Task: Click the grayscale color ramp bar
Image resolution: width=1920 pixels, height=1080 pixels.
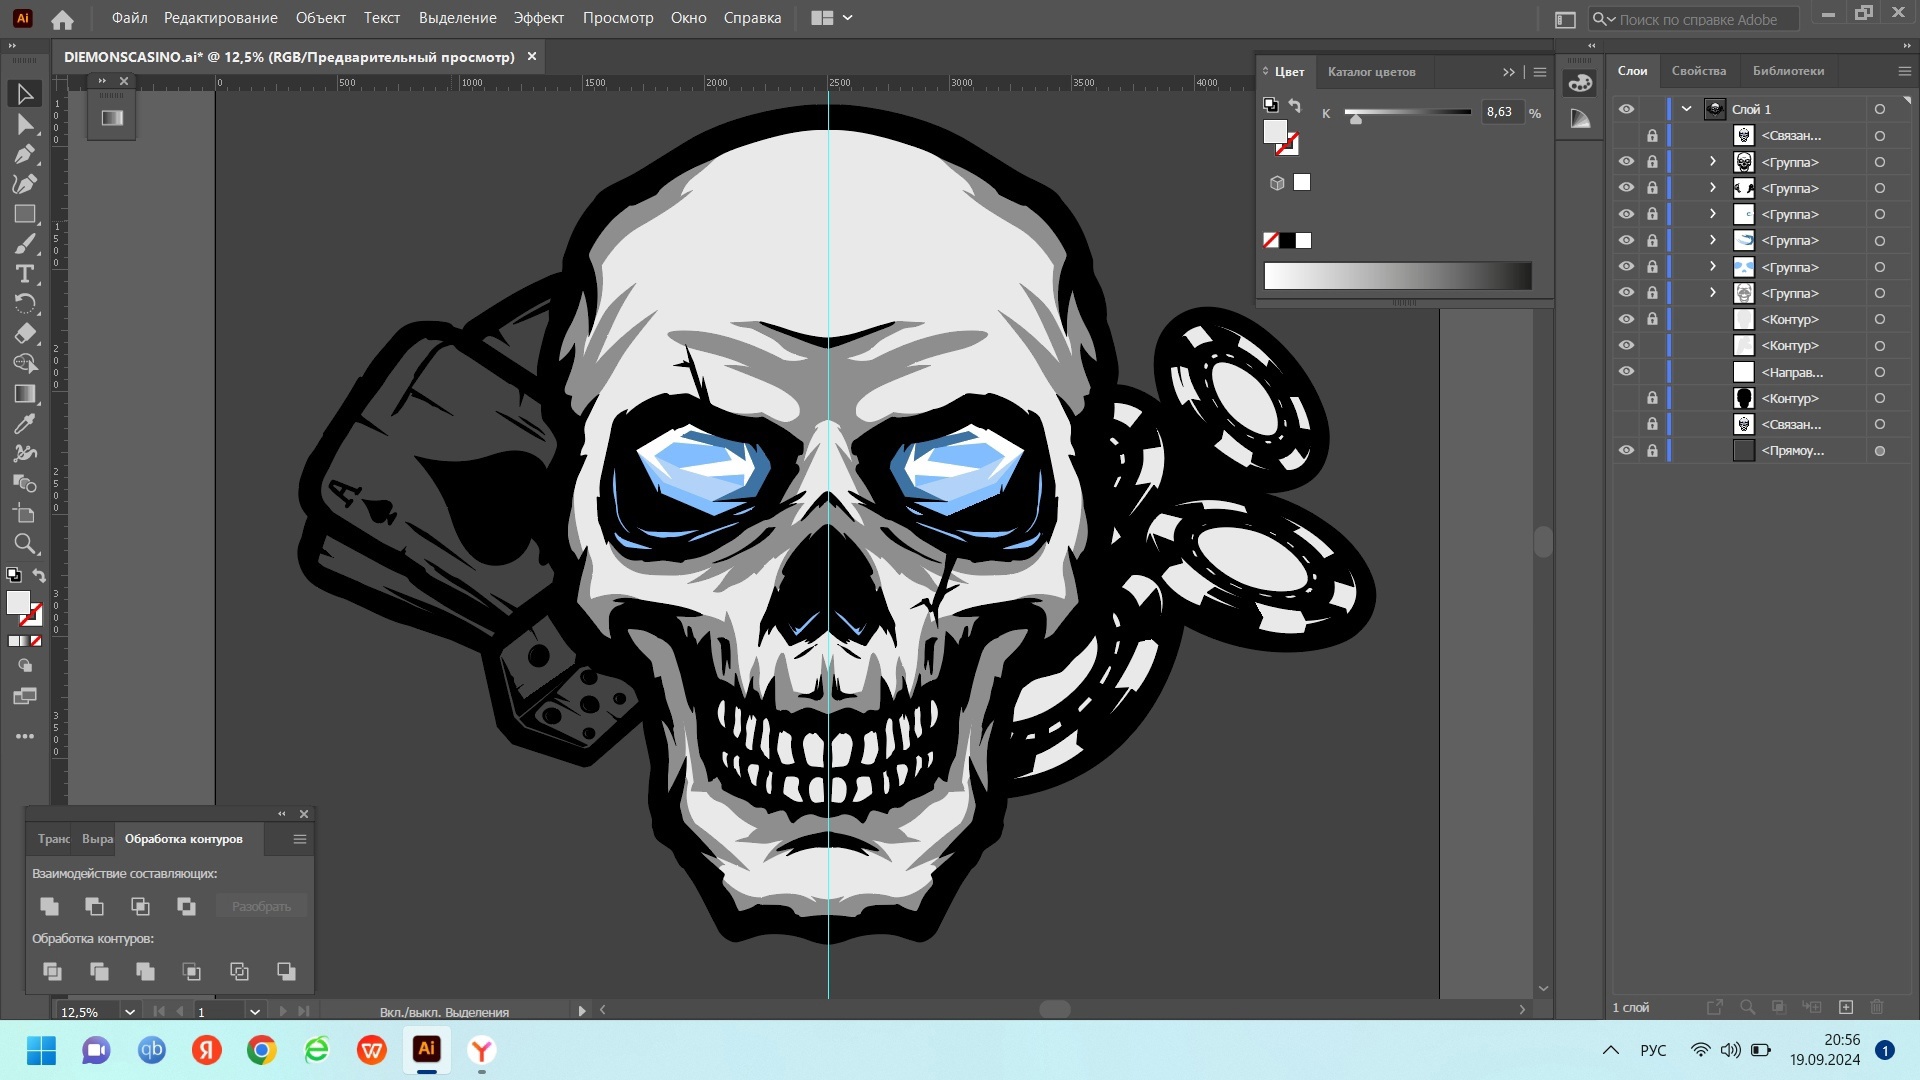Action: [x=1397, y=276]
